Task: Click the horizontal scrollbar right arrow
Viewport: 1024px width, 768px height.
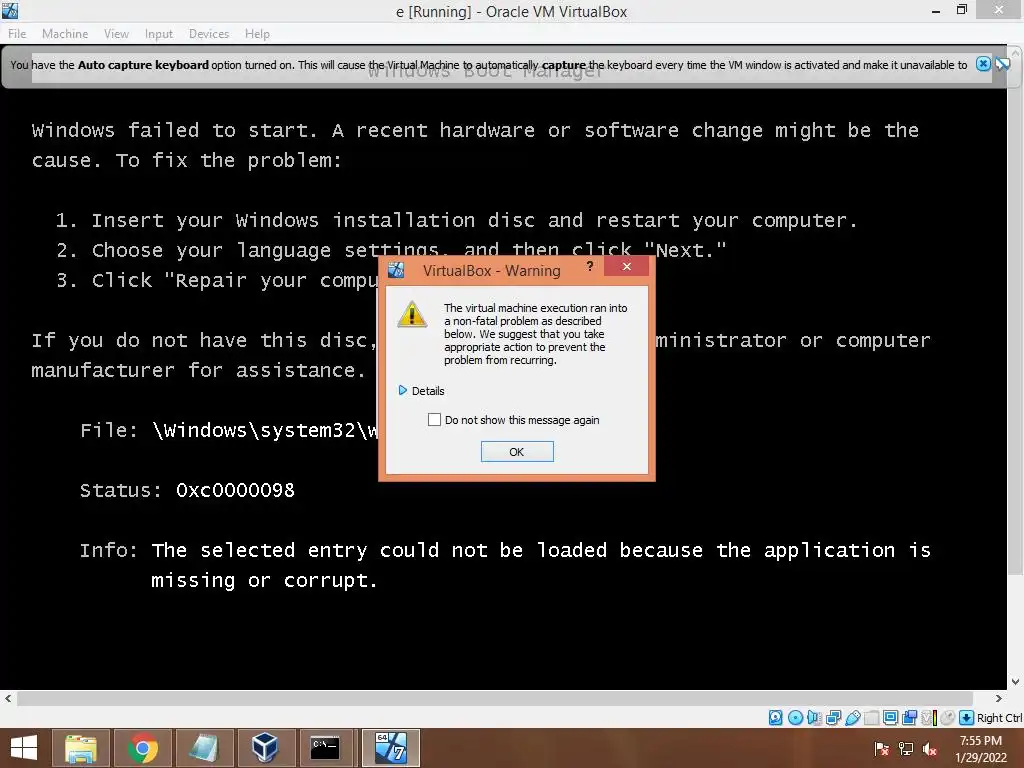Action: click(x=999, y=699)
